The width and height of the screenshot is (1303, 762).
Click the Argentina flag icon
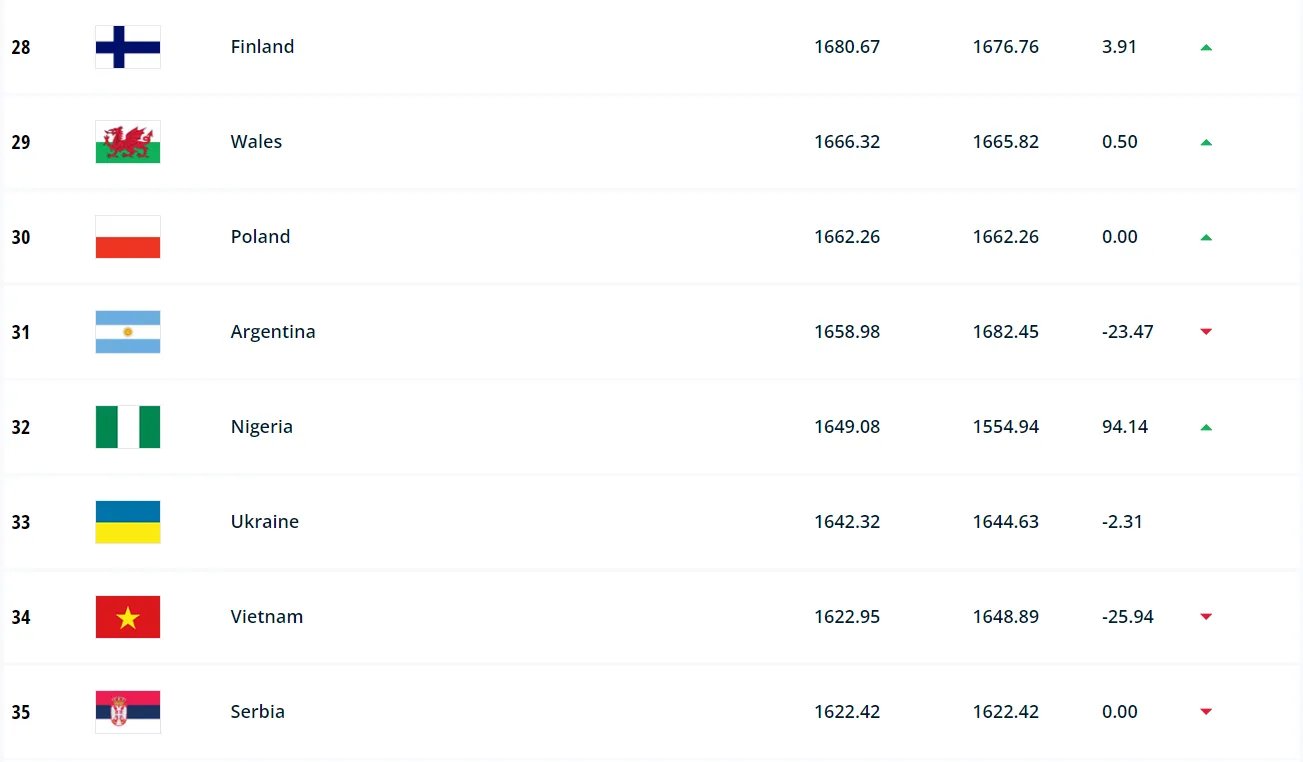[x=128, y=332]
